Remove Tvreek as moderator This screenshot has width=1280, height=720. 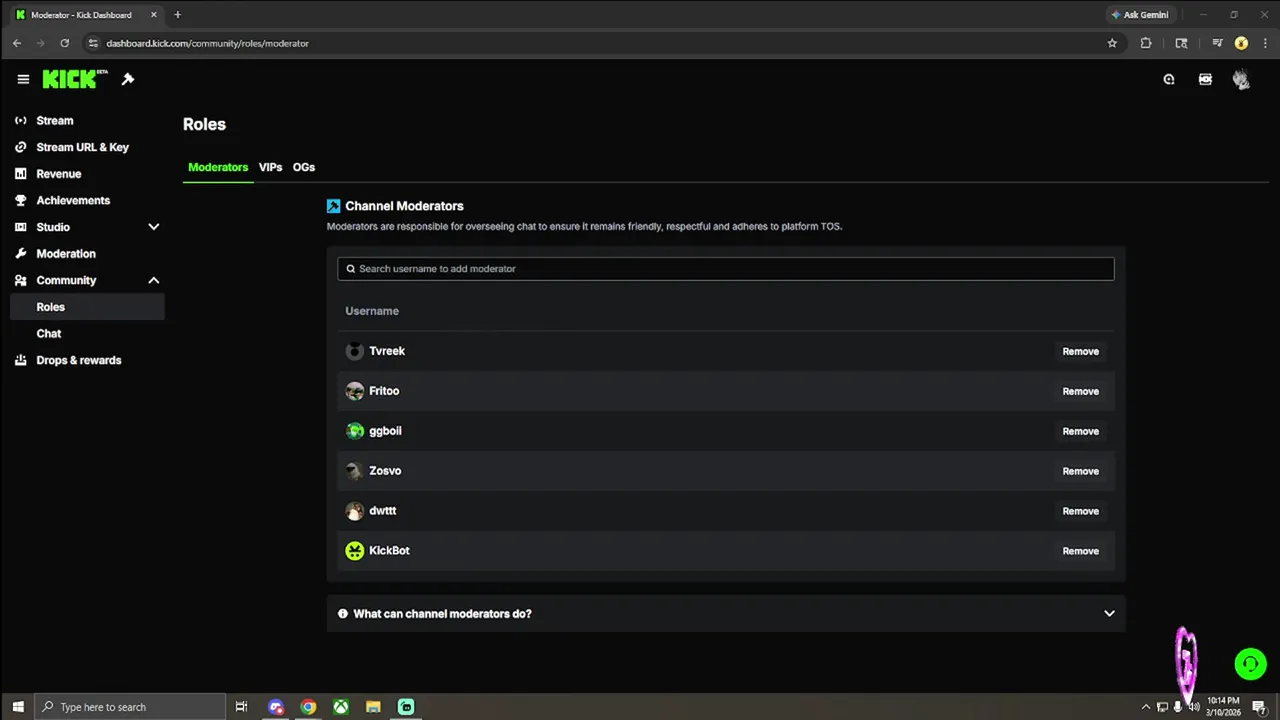(x=1080, y=352)
